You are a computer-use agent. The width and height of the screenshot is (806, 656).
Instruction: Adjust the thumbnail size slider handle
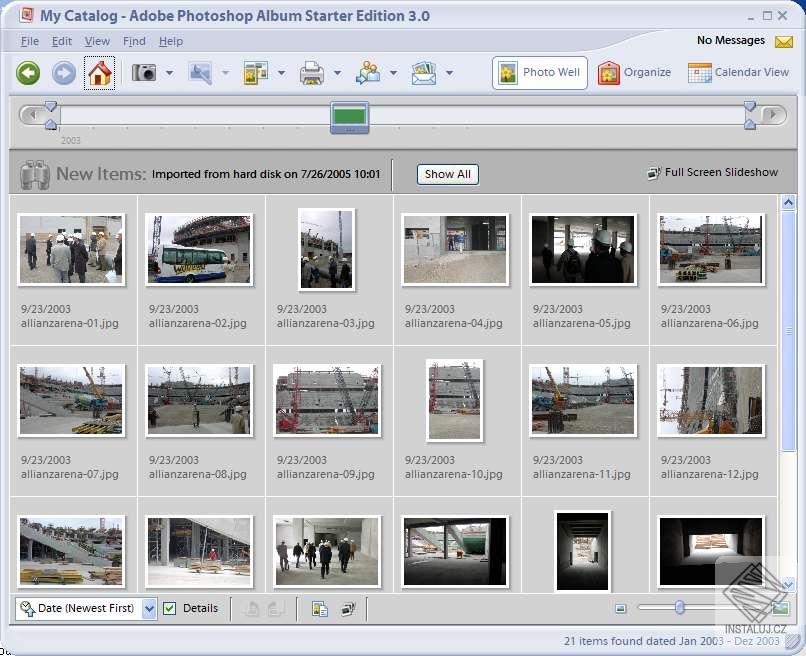pyautogui.click(x=680, y=608)
